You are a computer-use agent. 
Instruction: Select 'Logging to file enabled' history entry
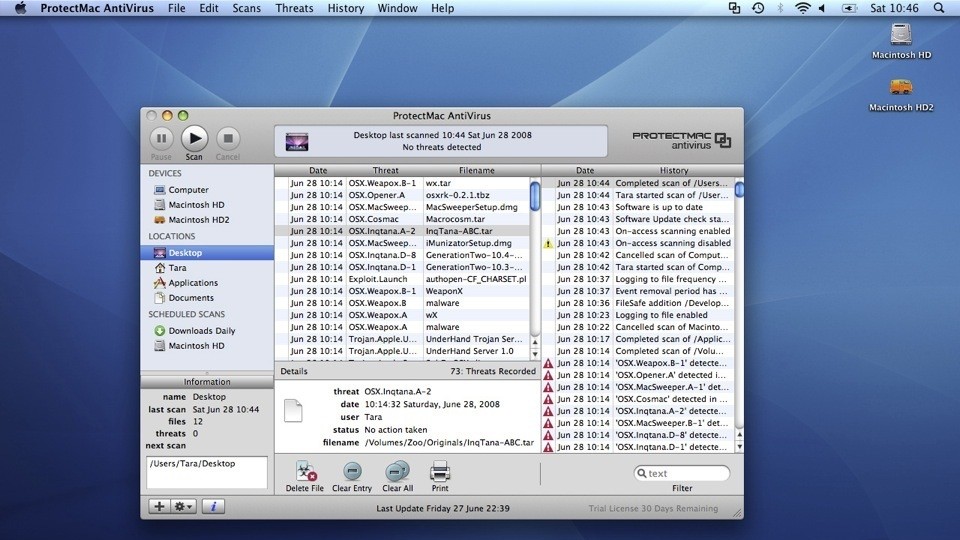click(x=638, y=315)
